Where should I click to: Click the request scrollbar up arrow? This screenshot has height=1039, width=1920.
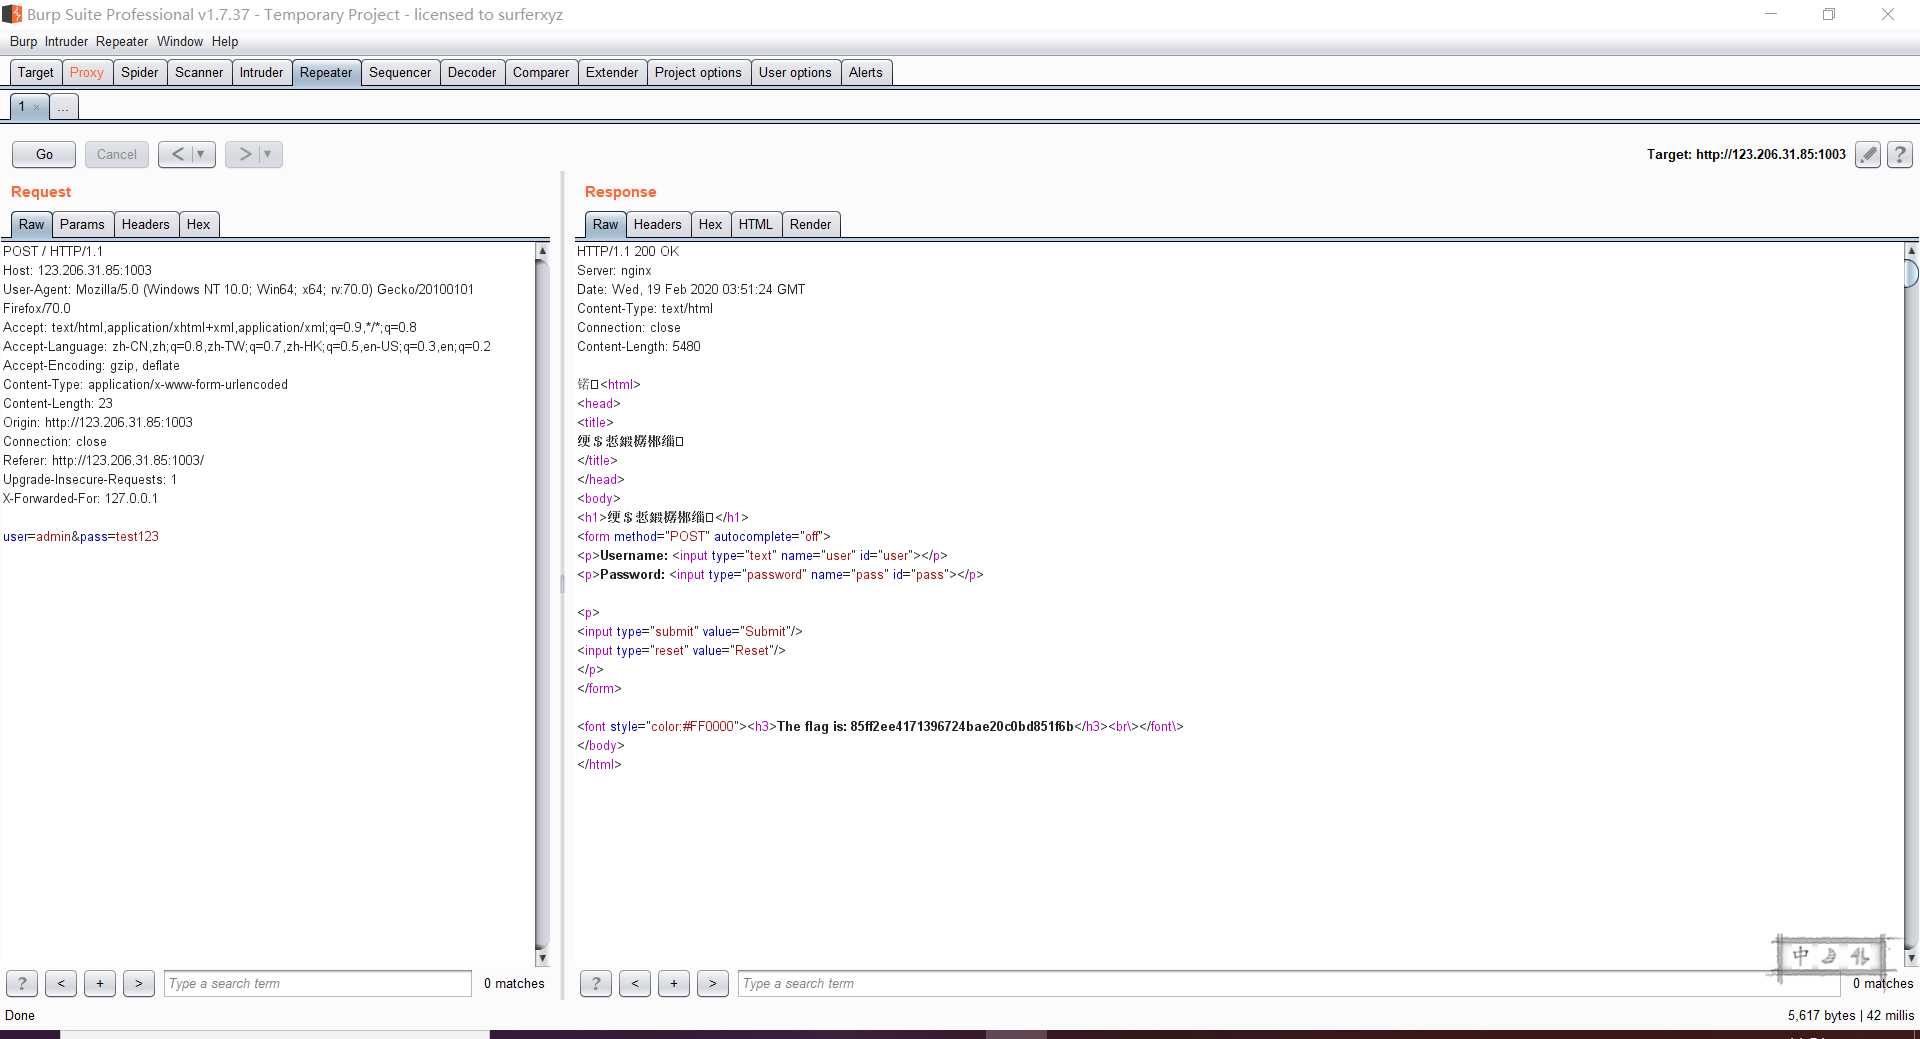pyautogui.click(x=542, y=251)
